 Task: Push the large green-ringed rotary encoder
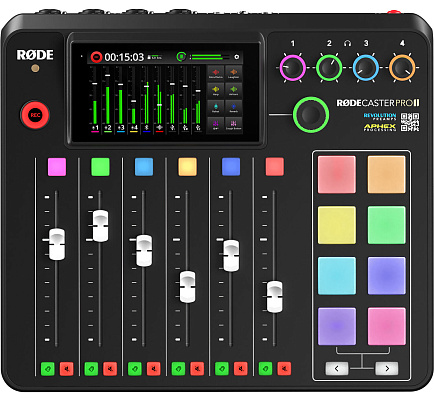[x=311, y=115]
